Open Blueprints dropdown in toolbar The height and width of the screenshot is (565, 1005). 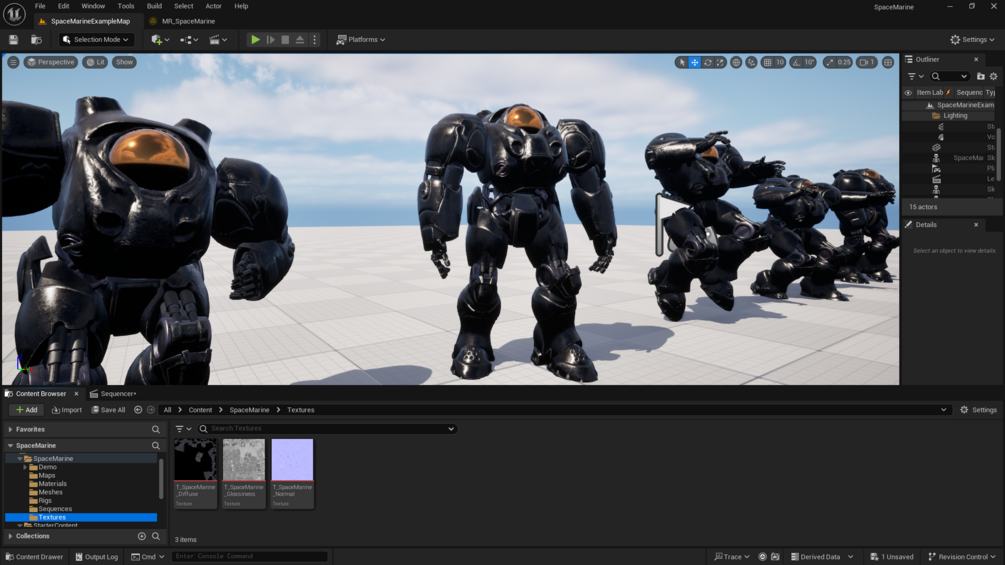[x=188, y=40]
